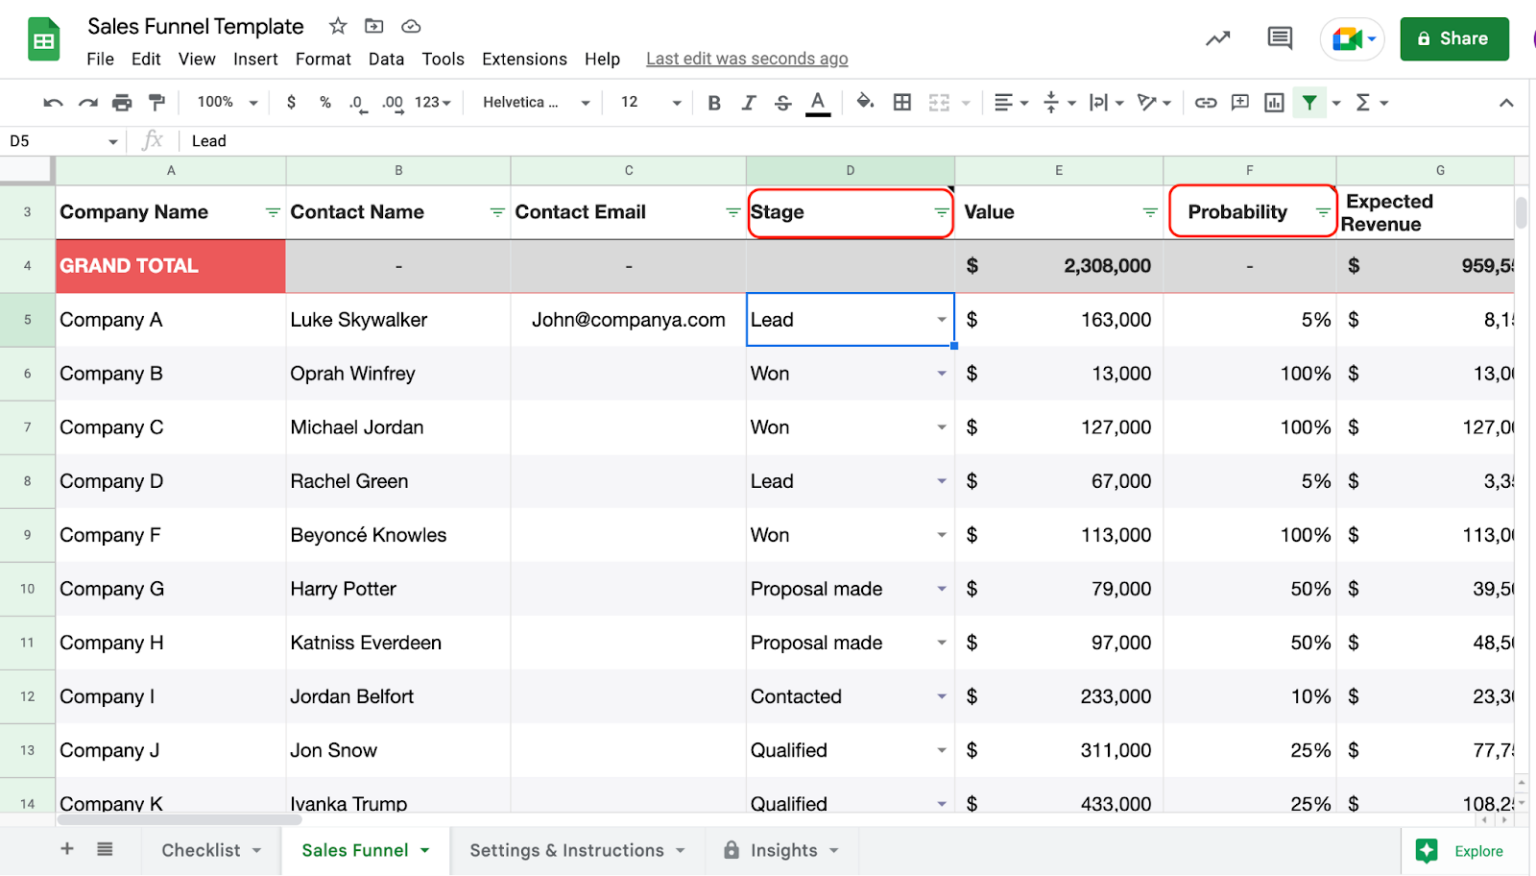Open the Edit menu
Screen dimensions: 1536x876
click(x=146, y=59)
